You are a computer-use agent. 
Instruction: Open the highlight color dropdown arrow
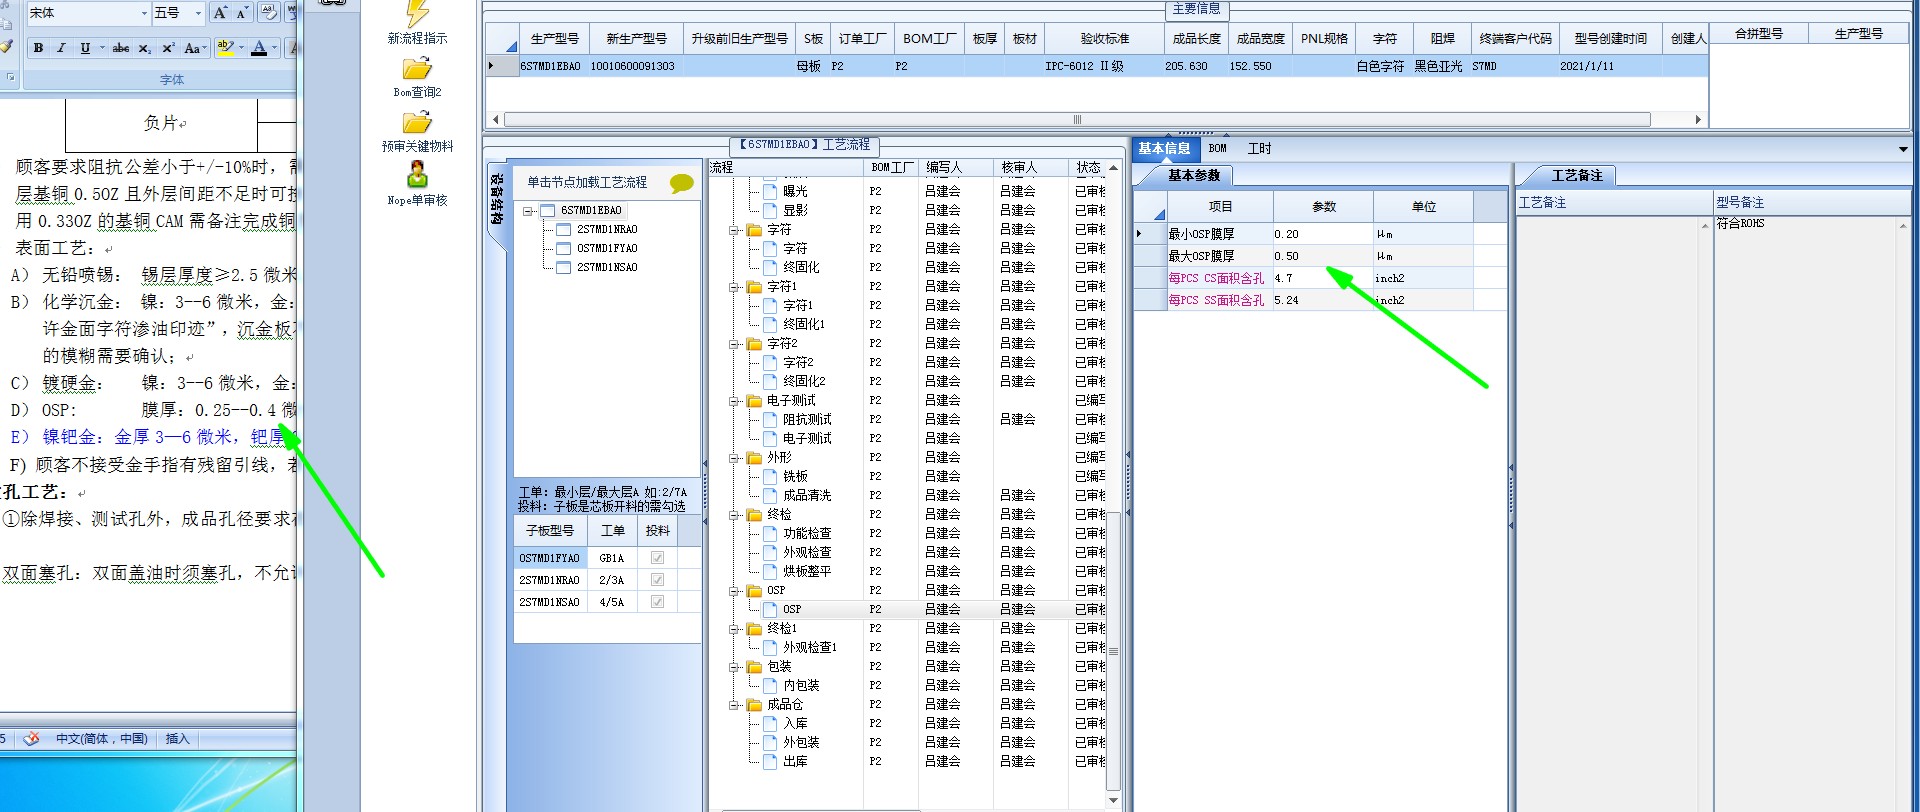241,47
